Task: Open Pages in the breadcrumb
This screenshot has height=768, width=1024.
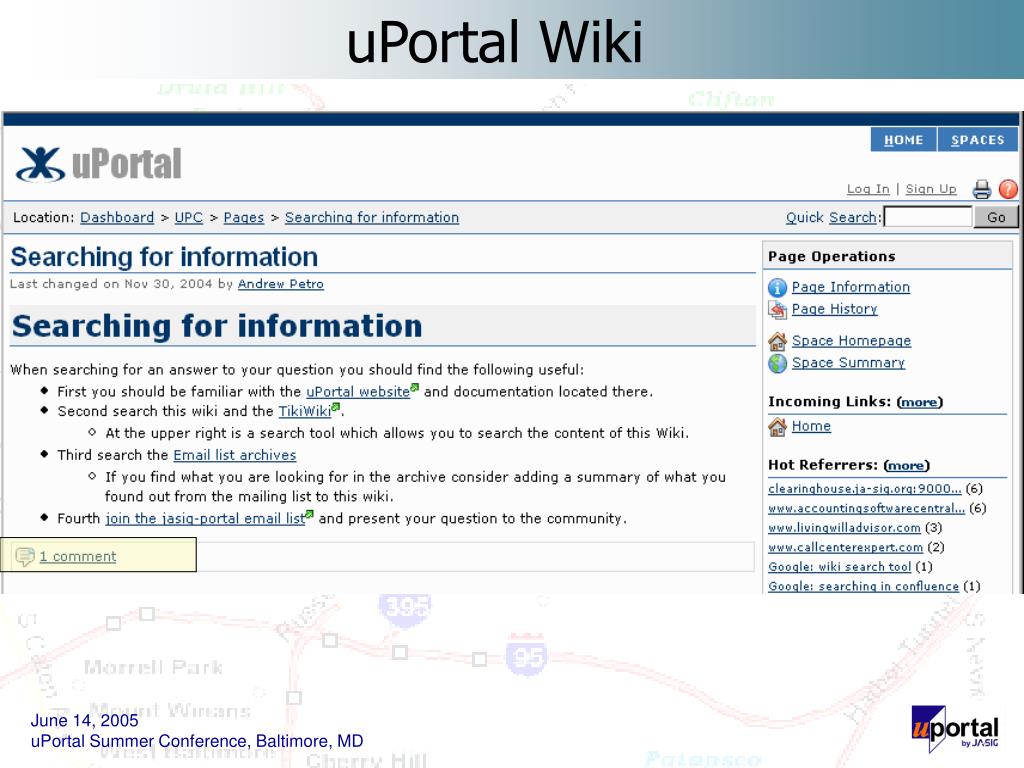Action: (244, 217)
